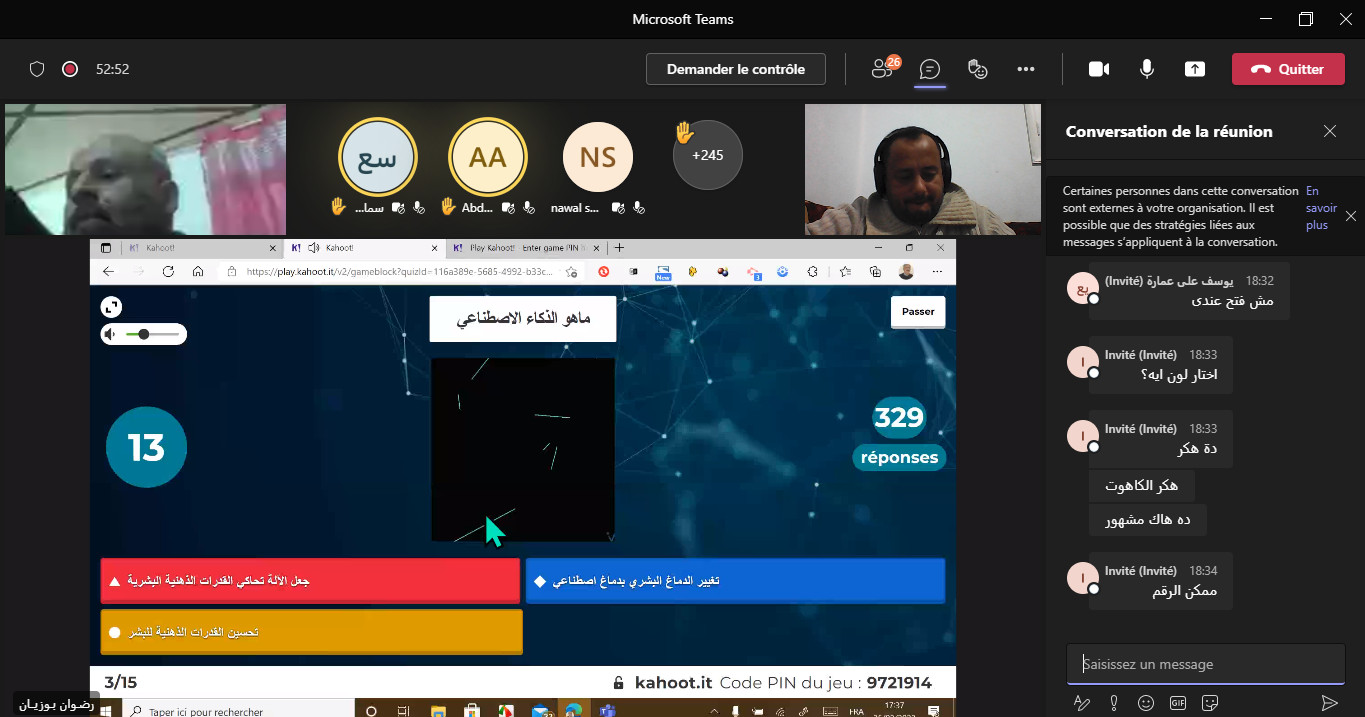Click the Saisissez un message field
The width and height of the screenshot is (1365, 717).
[1206, 664]
